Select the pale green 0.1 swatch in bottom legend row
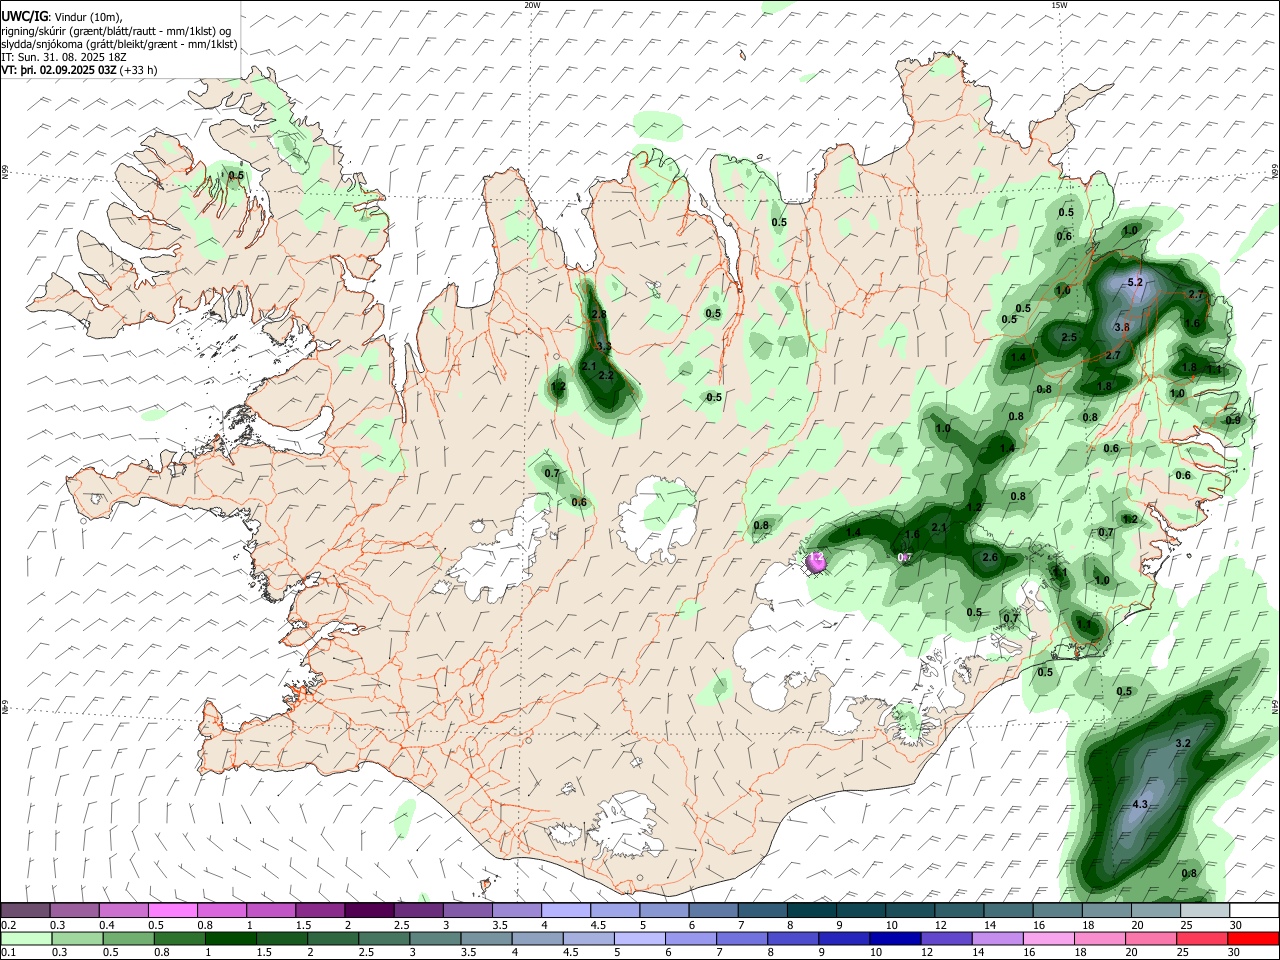1280x960 pixels. pos(26,939)
